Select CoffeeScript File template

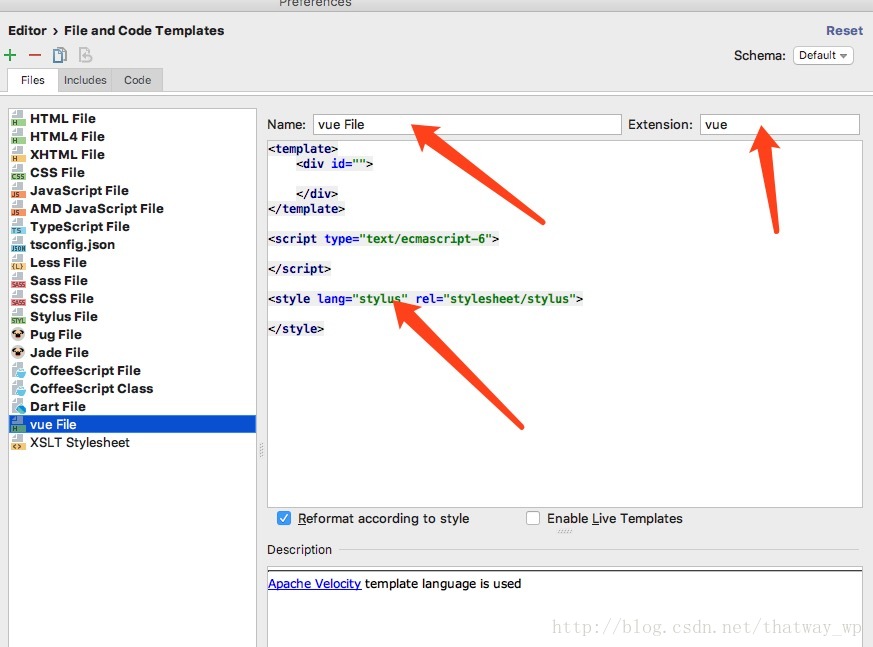[x=133, y=370]
